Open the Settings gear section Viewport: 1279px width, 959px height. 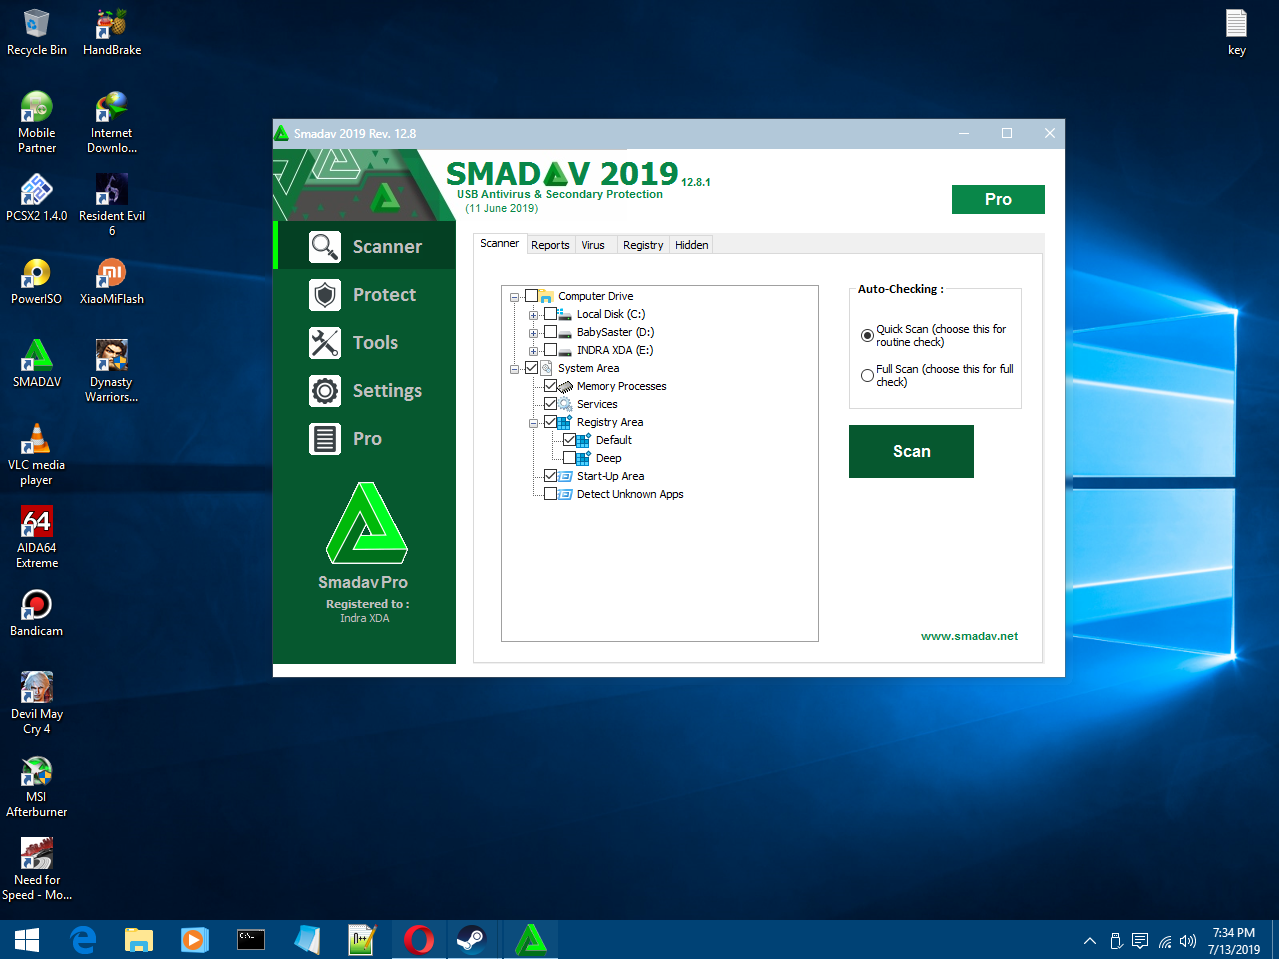(366, 390)
